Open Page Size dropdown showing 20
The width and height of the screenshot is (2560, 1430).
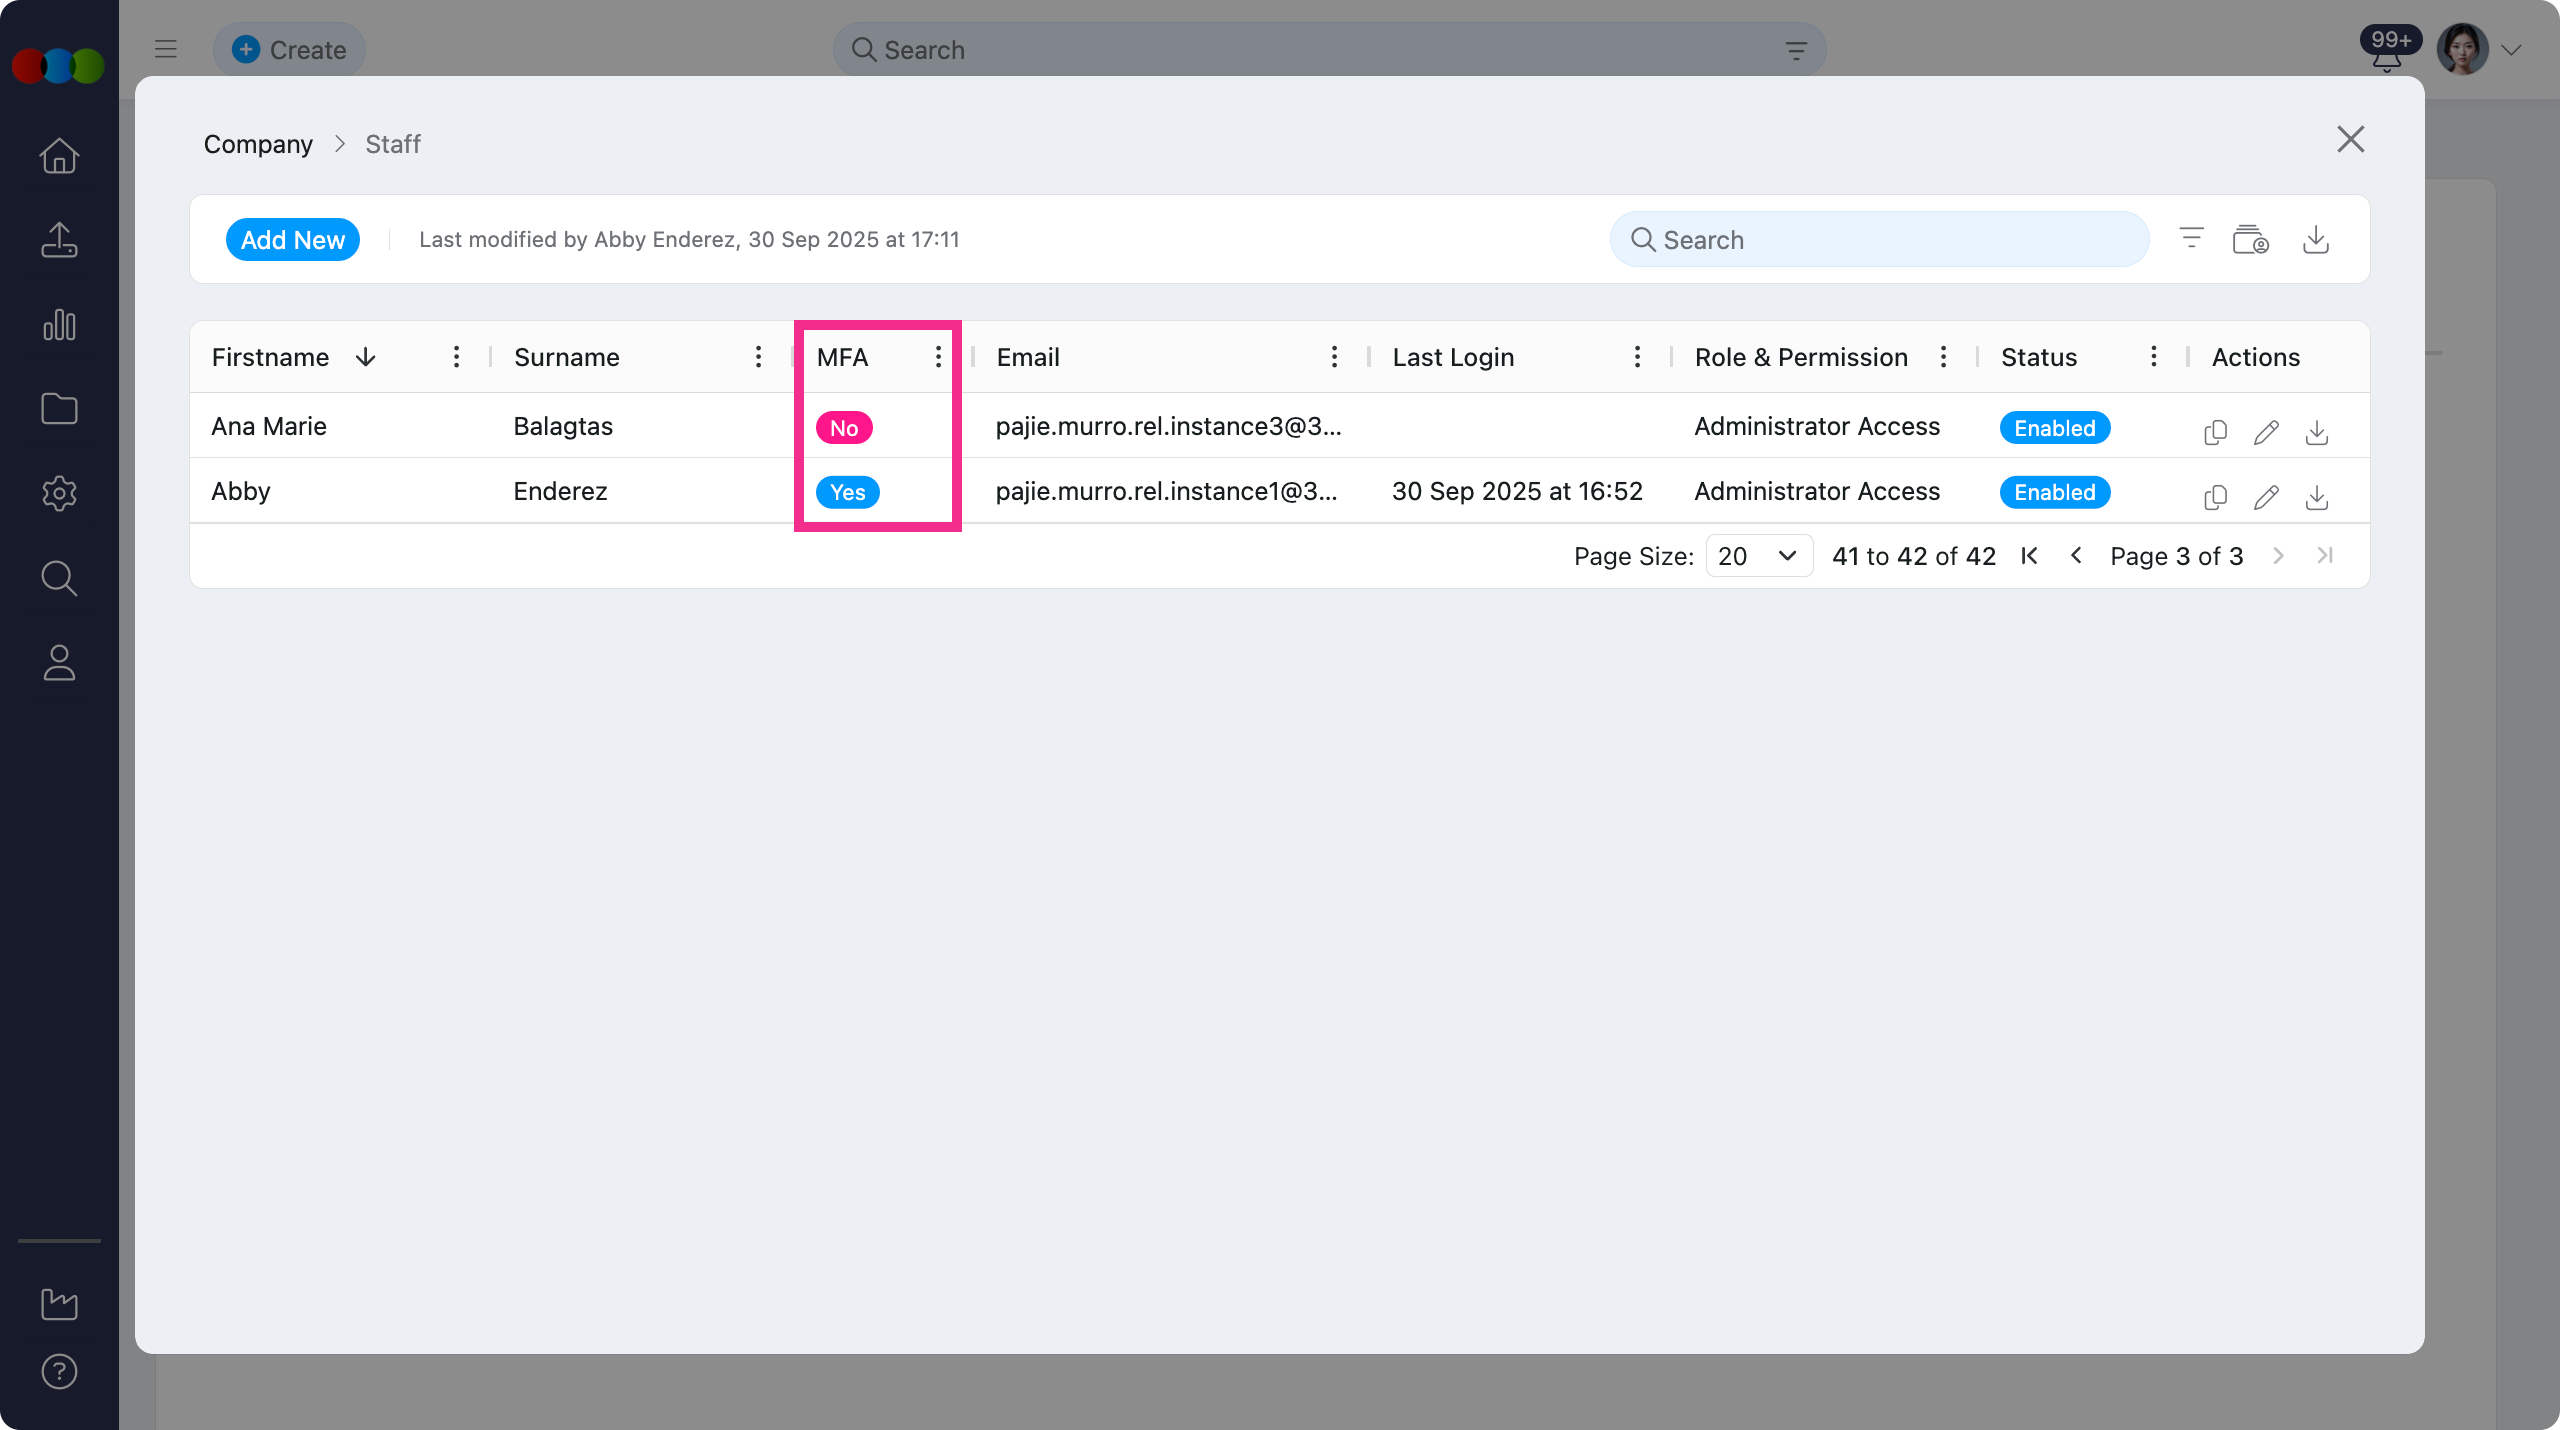(1758, 556)
